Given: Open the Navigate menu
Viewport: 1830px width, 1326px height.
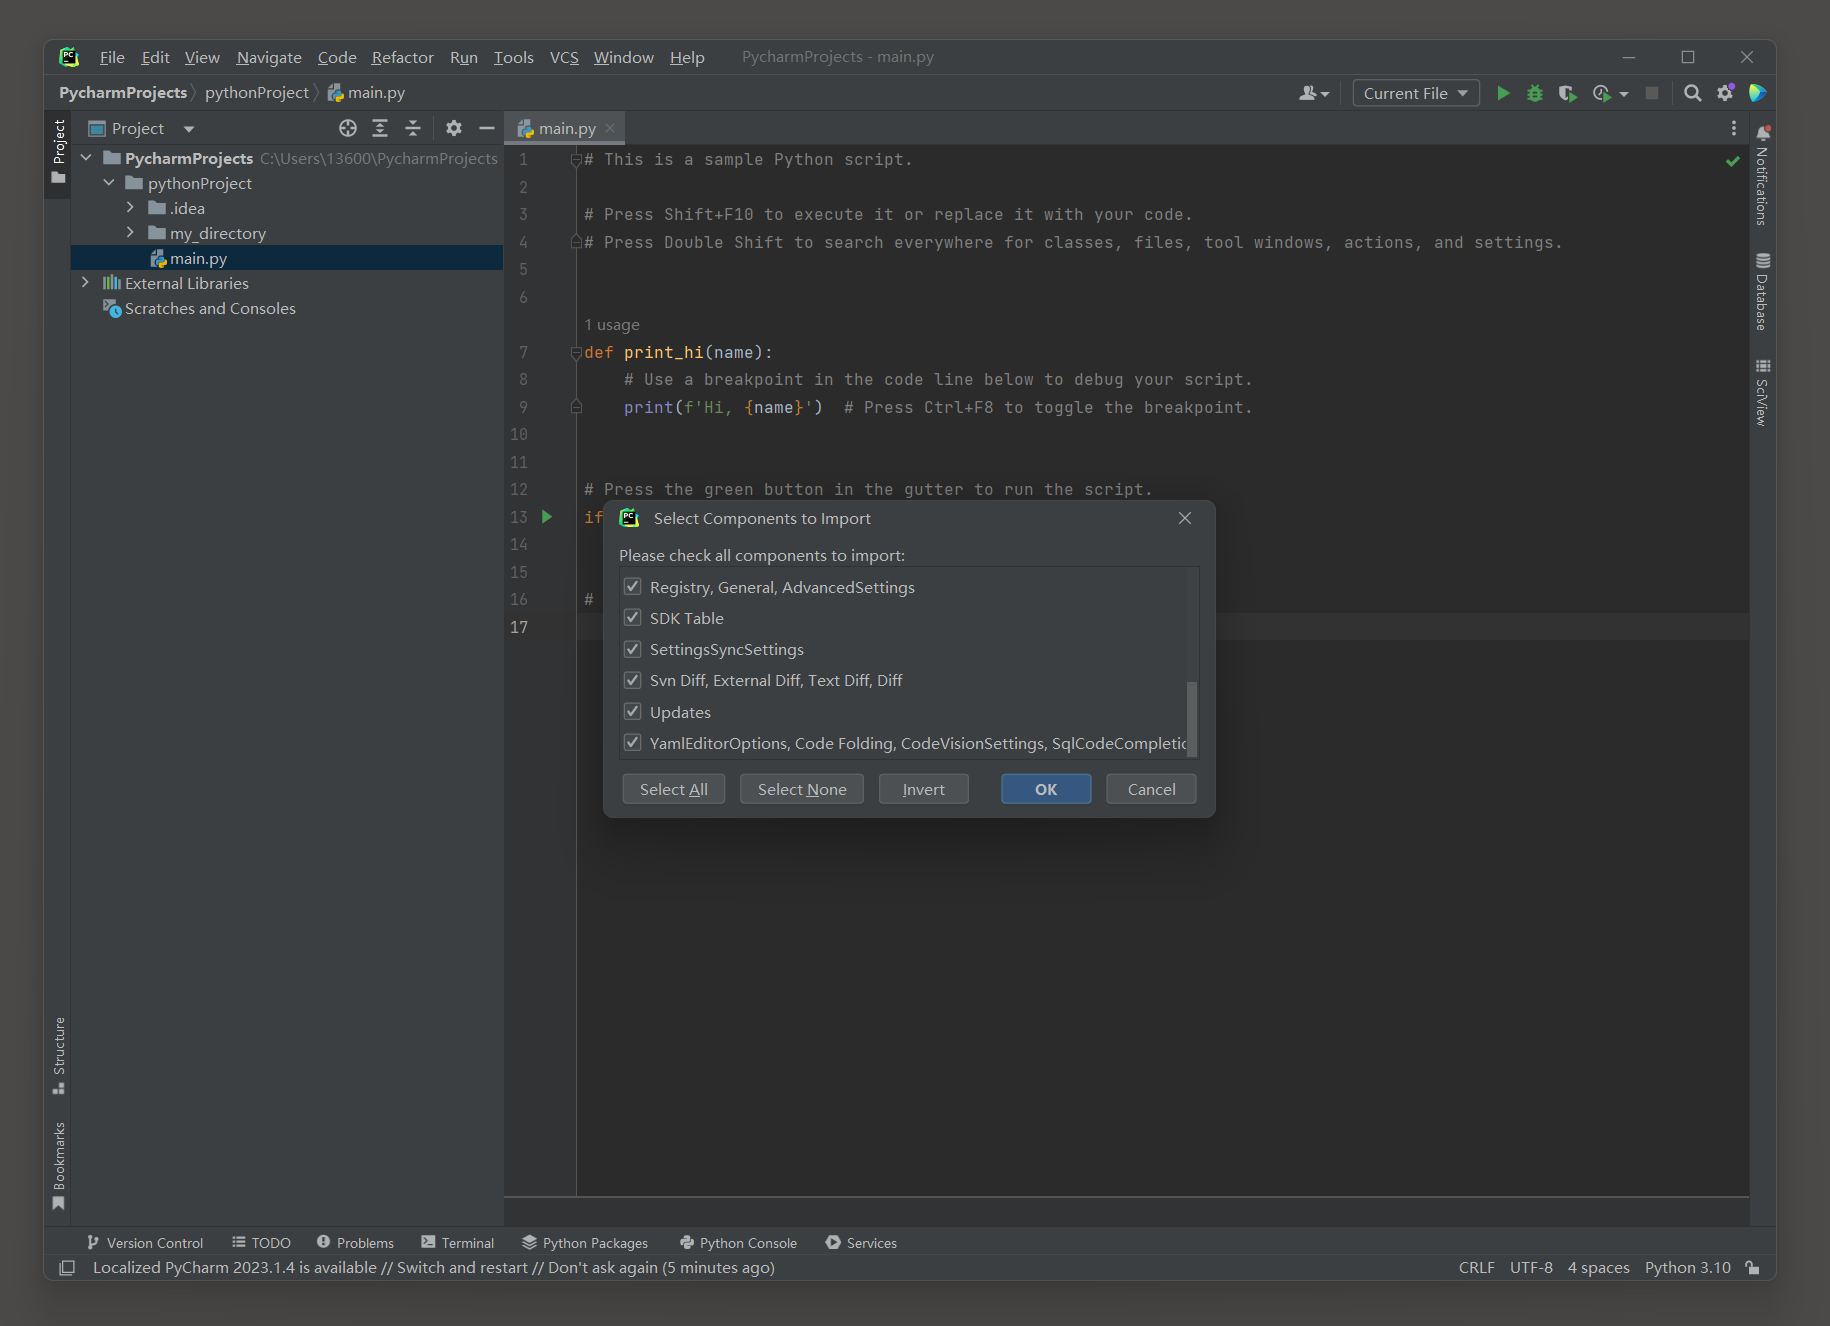Looking at the screenshot, I should coord(269,57).
